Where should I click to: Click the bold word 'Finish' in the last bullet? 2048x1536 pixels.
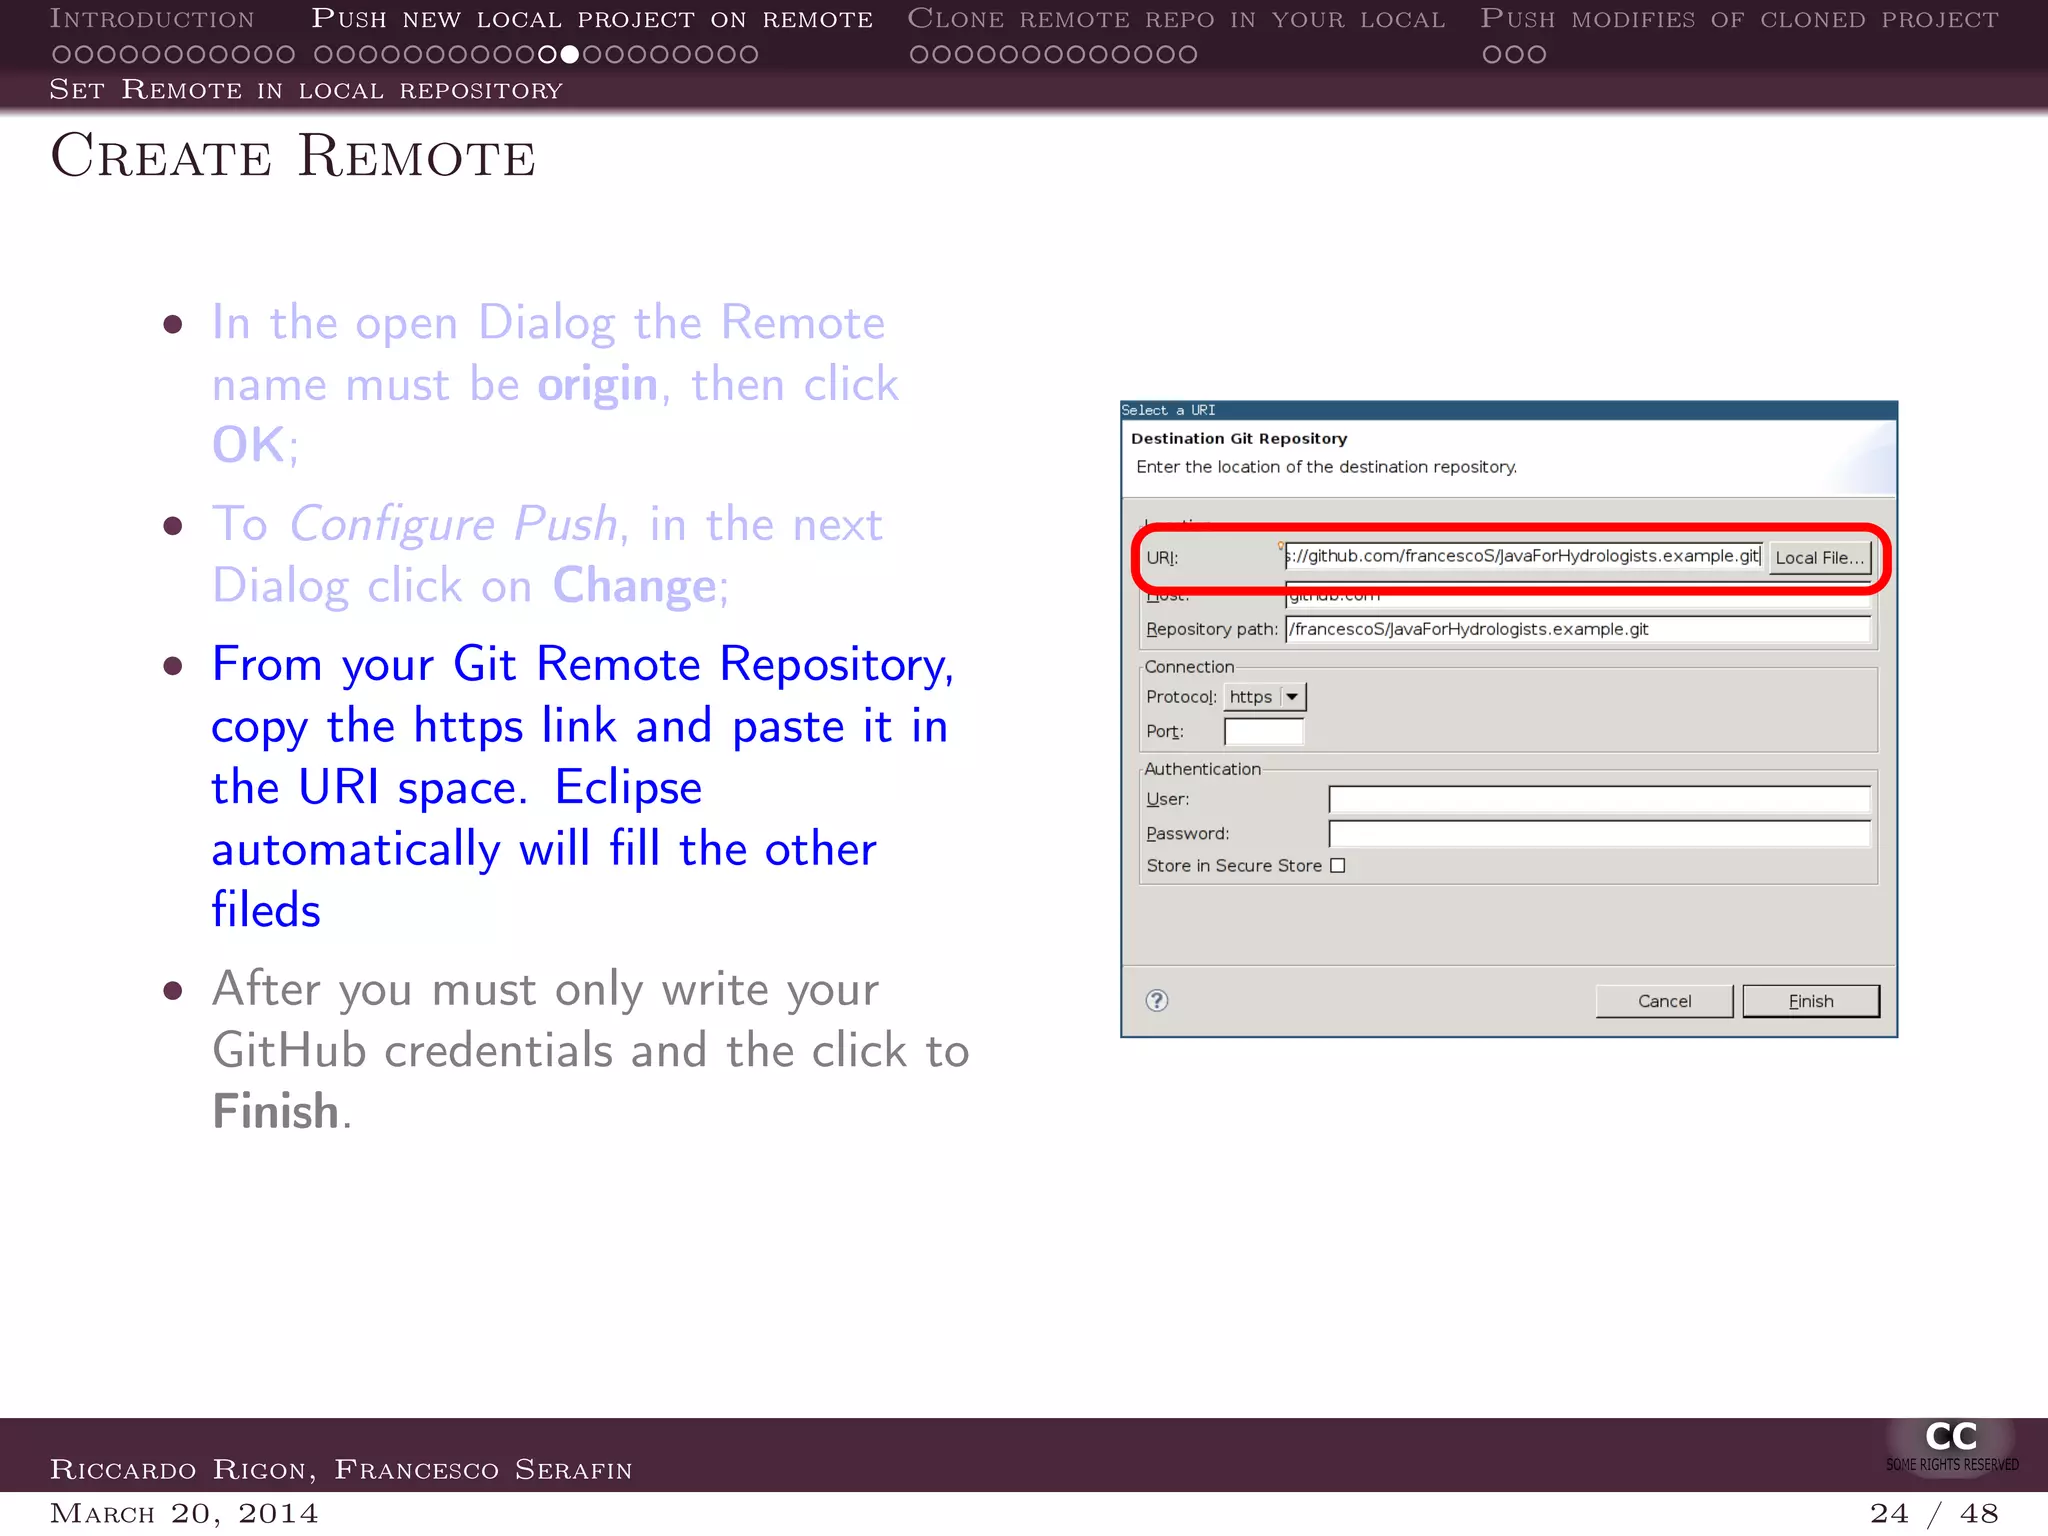point(276,1111)
